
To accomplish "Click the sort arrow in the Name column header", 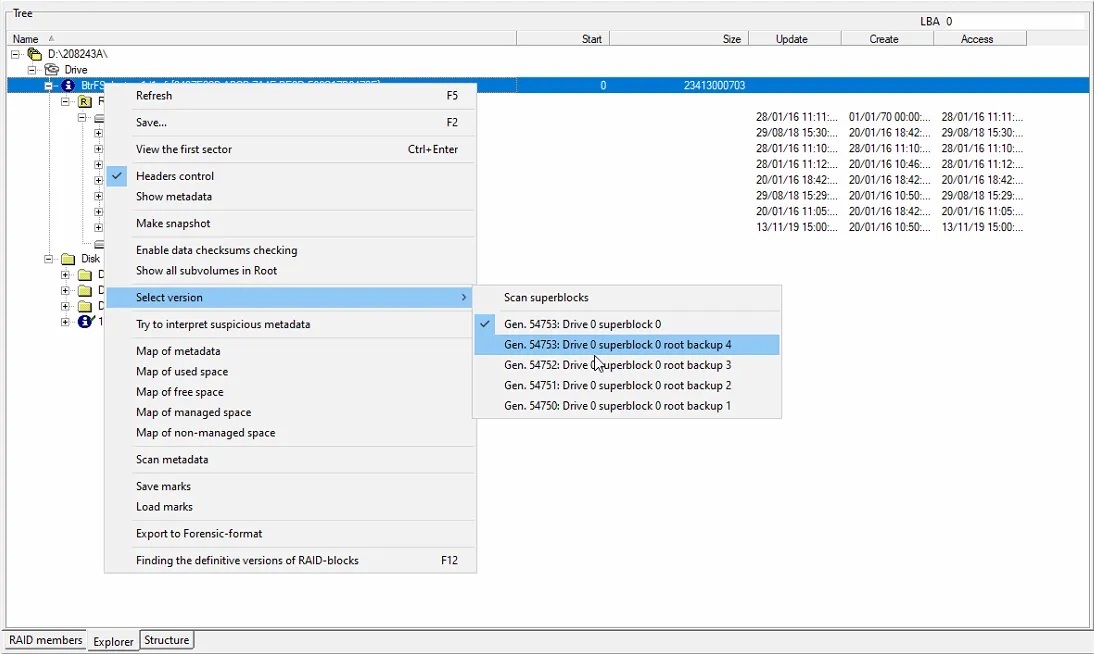I will (52, 39).
